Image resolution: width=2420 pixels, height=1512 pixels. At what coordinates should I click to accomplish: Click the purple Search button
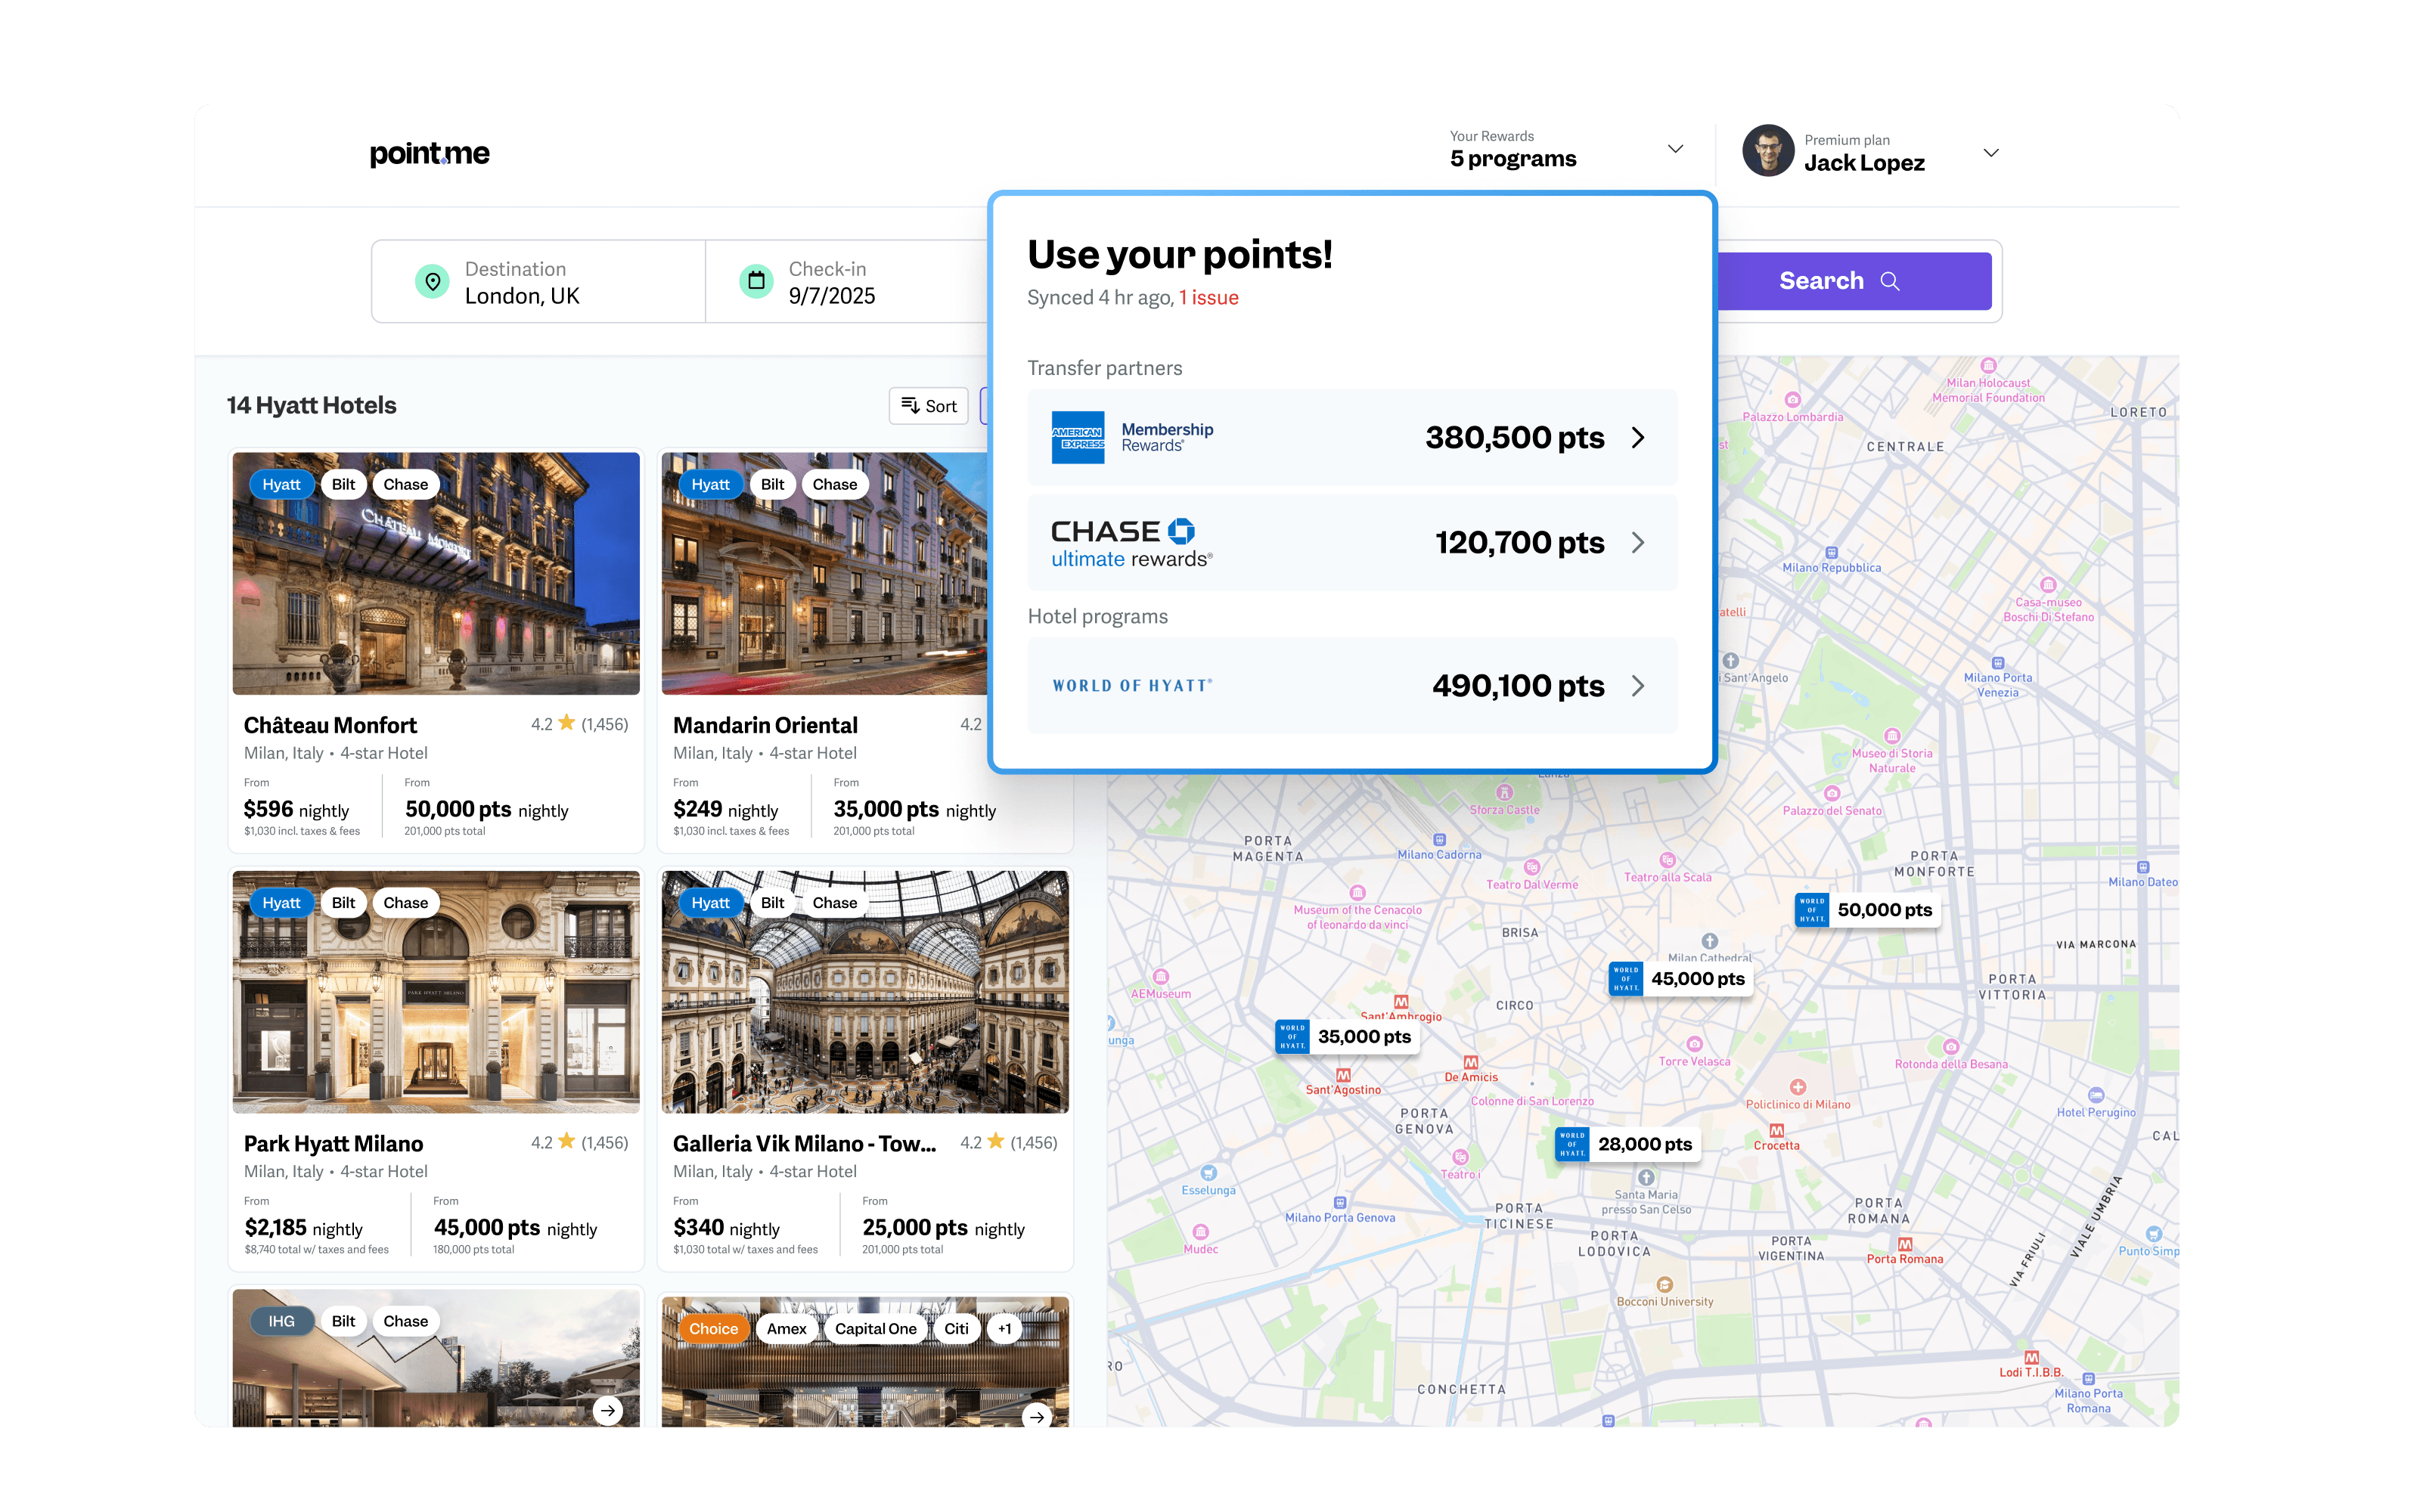[1854, 281]
